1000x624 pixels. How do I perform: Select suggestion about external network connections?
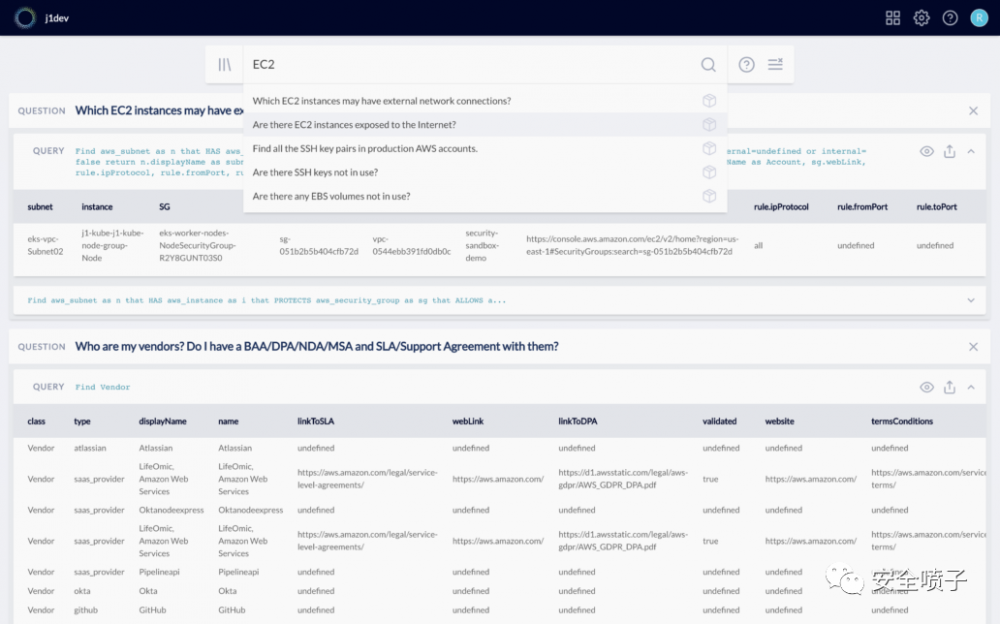485,101
